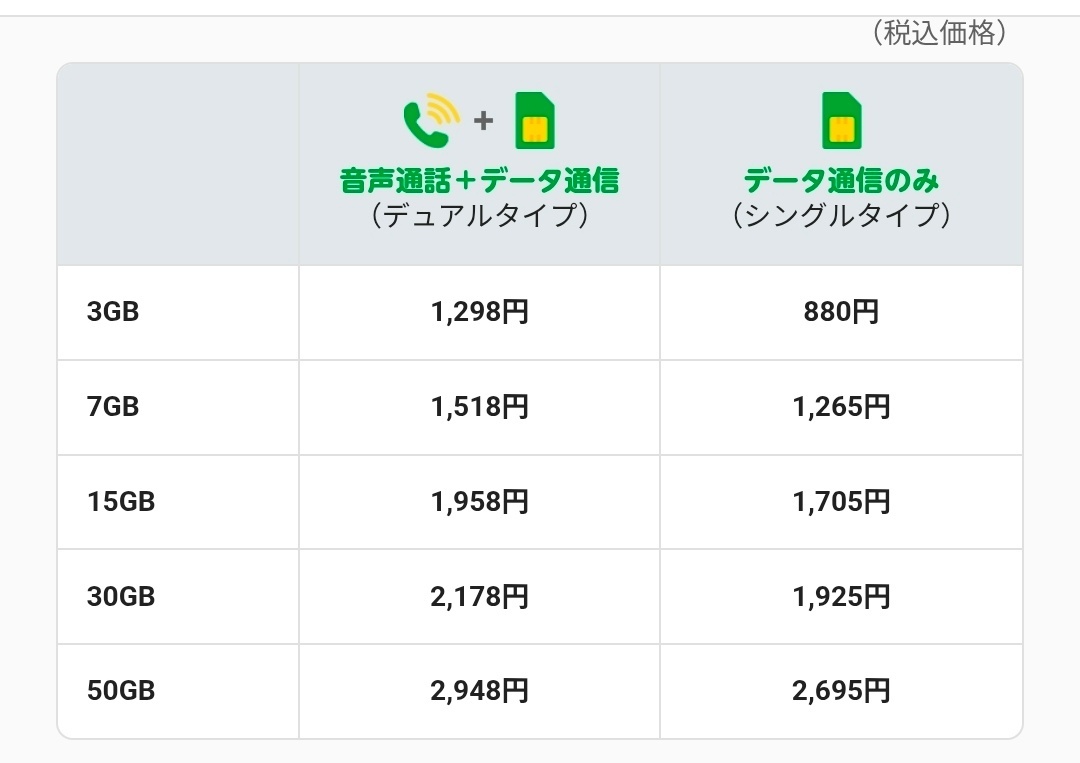Image resolution: width=1080 pixels, height=763 pixels.
Task: Choose the 1,705円 price cell
Action: click(x=841, y=501)
